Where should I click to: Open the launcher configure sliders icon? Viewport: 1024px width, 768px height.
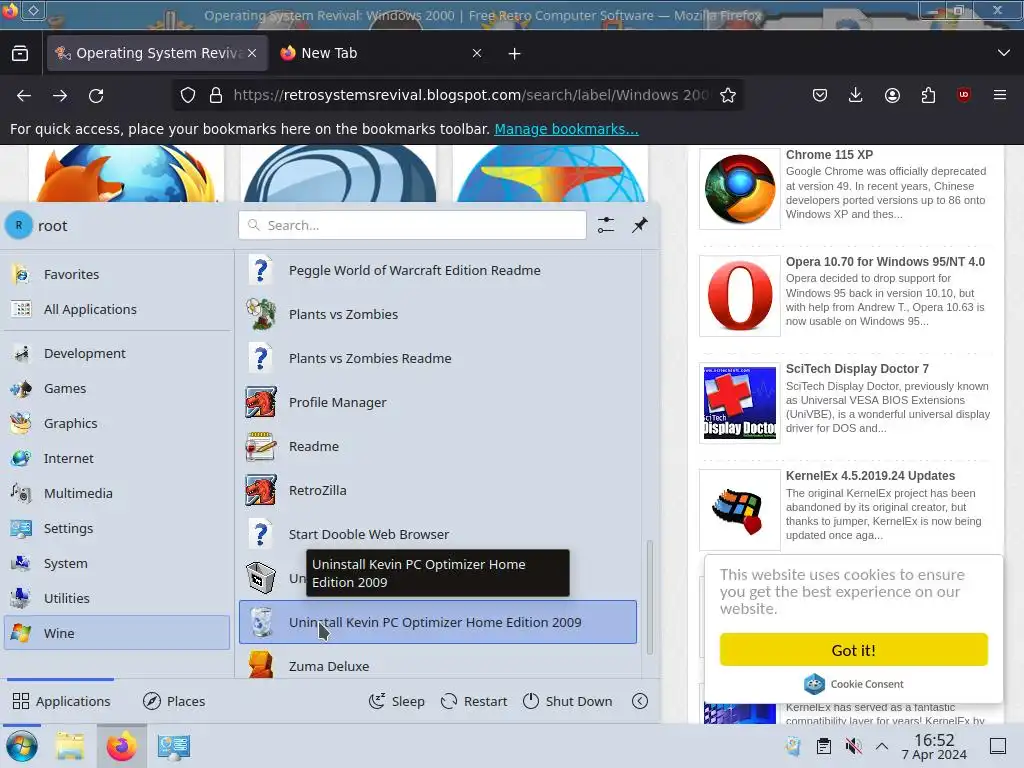(x=606, y=225)
